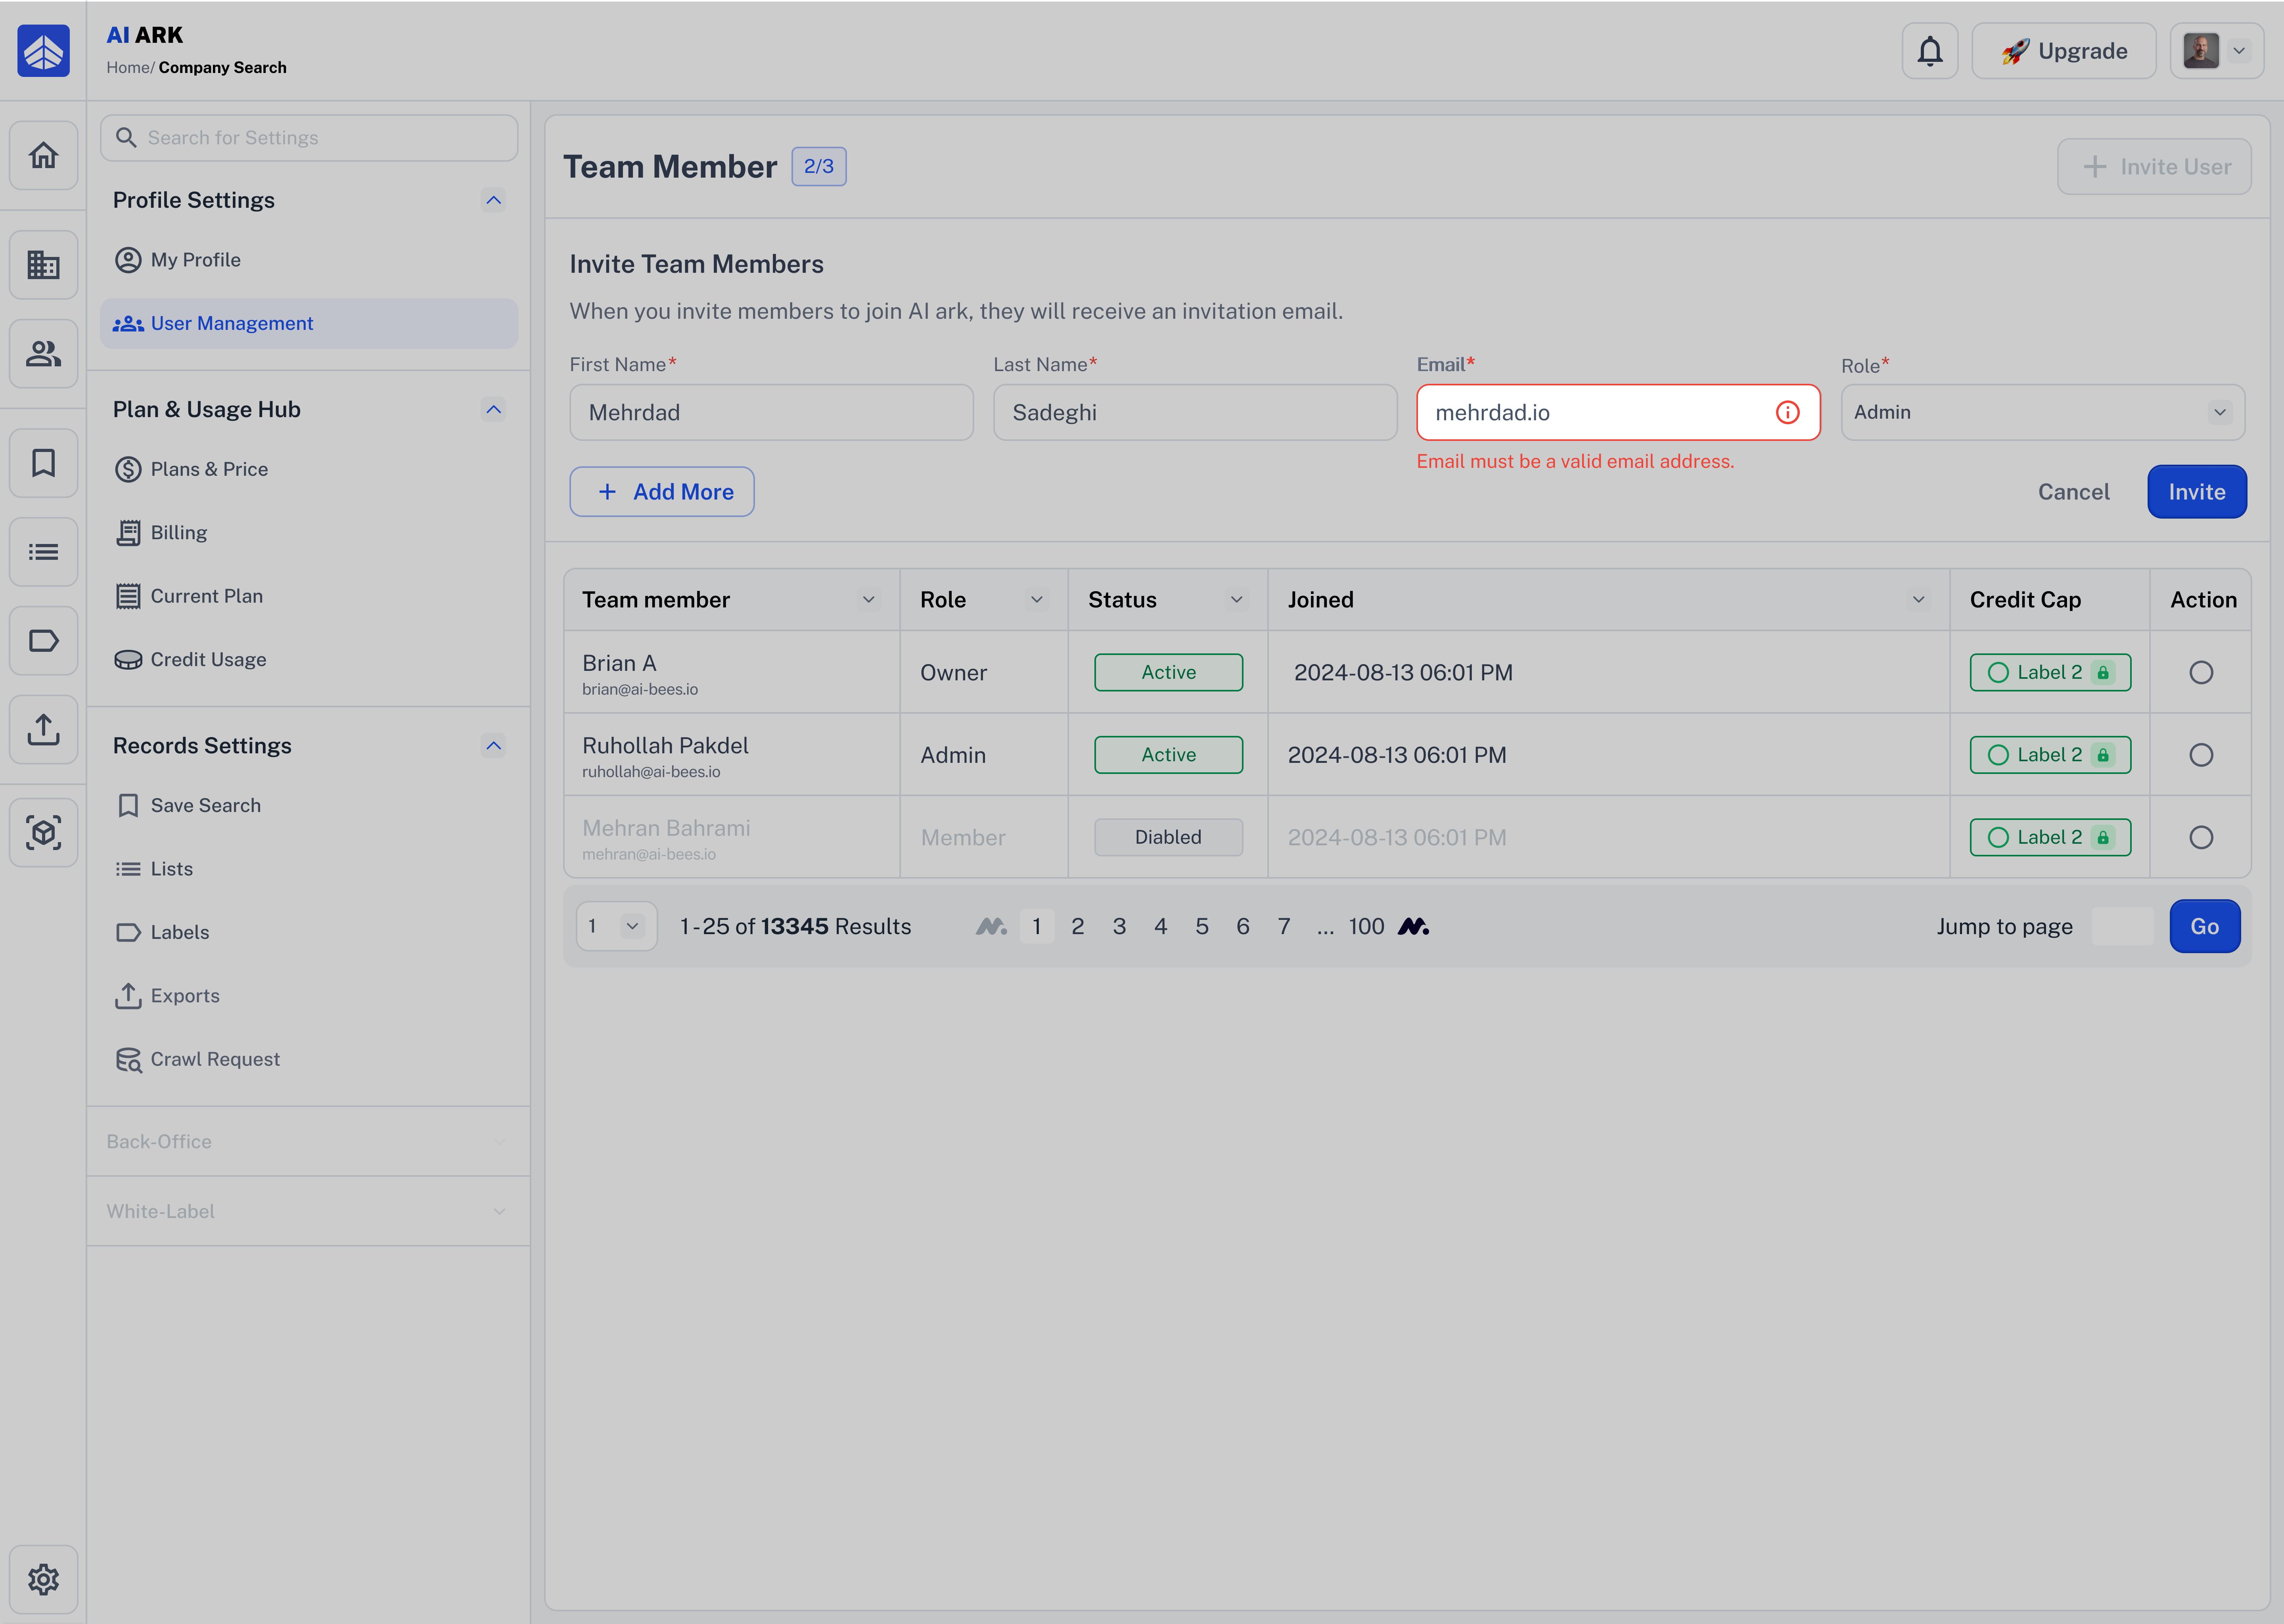Click the first page pagination arrow icon
This screenshot has width=2284, height=1624.
[991, 927]
